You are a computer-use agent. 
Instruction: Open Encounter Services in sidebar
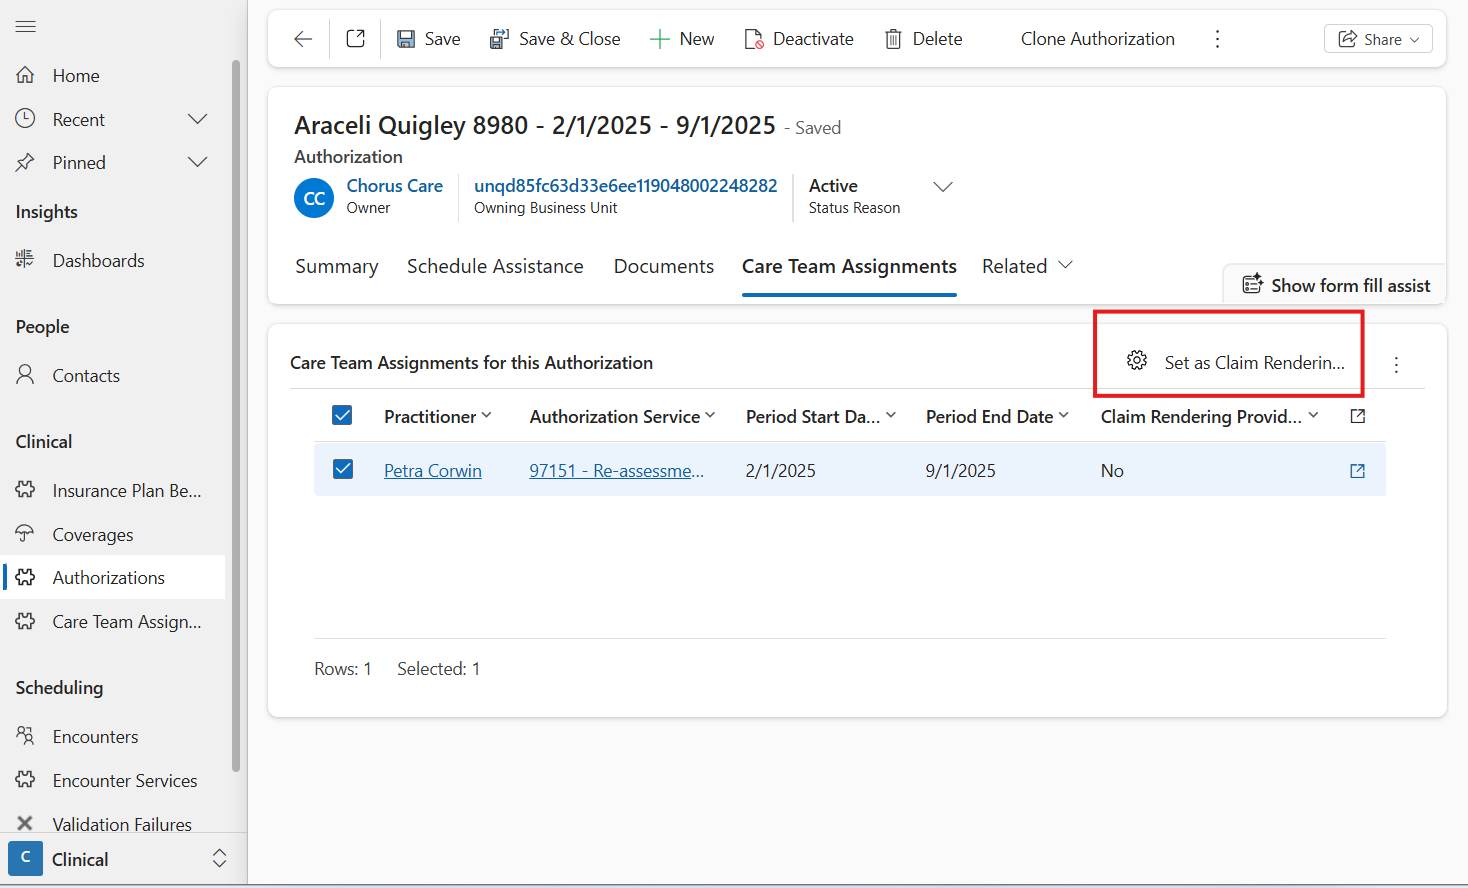pos(114,780)
